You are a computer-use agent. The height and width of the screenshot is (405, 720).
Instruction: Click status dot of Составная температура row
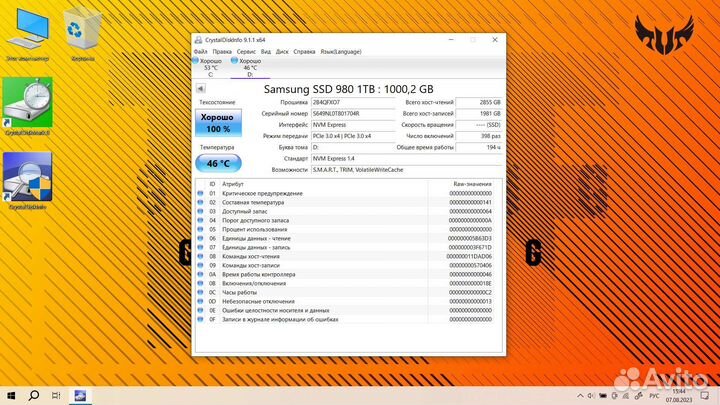pyautogui.click(x=200, y=202)
